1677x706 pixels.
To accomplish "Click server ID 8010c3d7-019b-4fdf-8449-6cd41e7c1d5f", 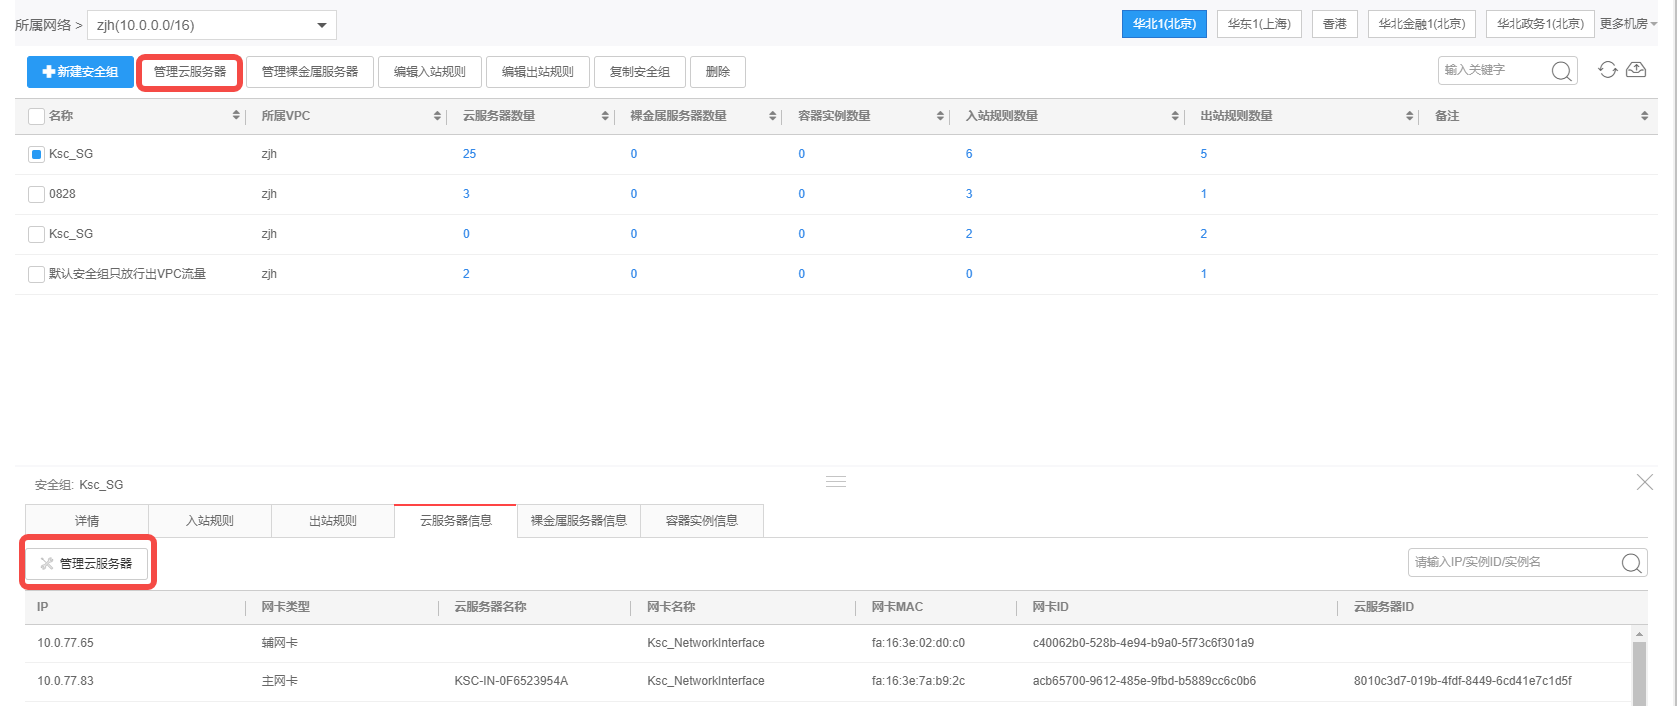I will [1463, 681].
